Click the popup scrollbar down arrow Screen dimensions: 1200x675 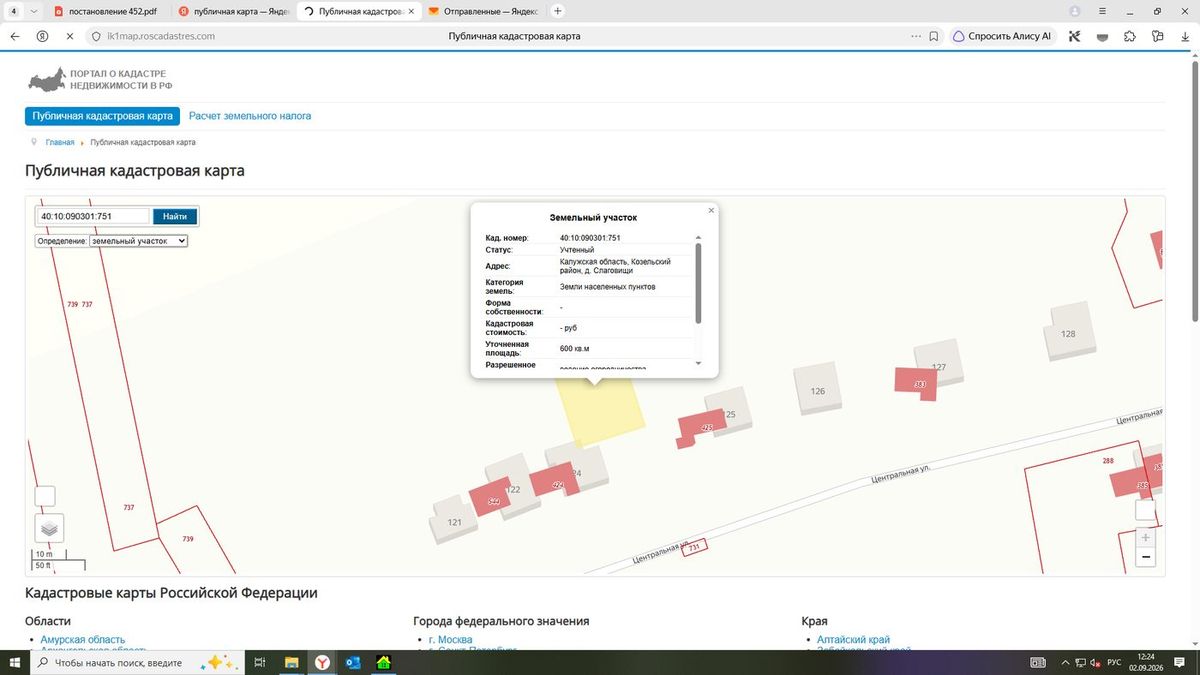point(698,364)
